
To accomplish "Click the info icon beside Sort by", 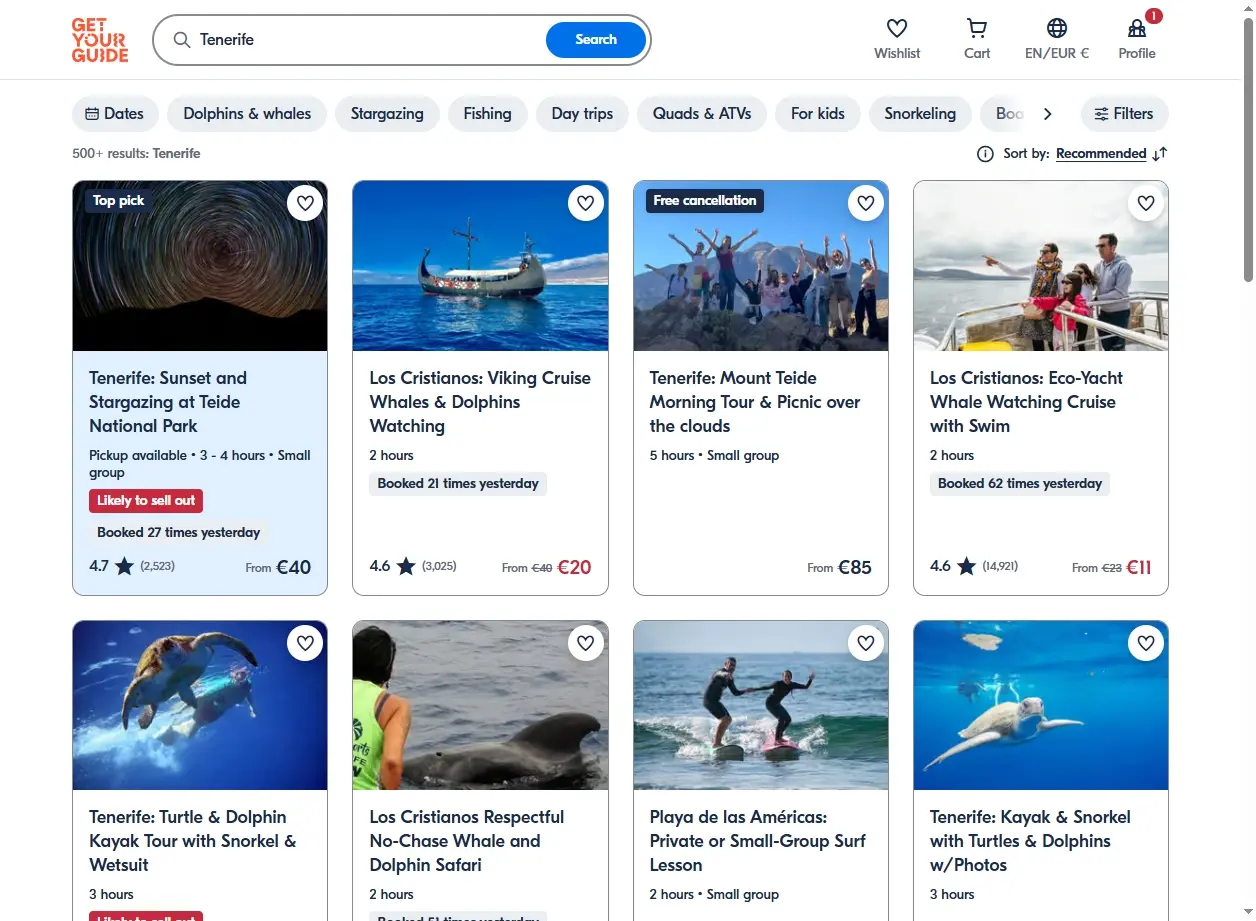I will click(985, 154).
